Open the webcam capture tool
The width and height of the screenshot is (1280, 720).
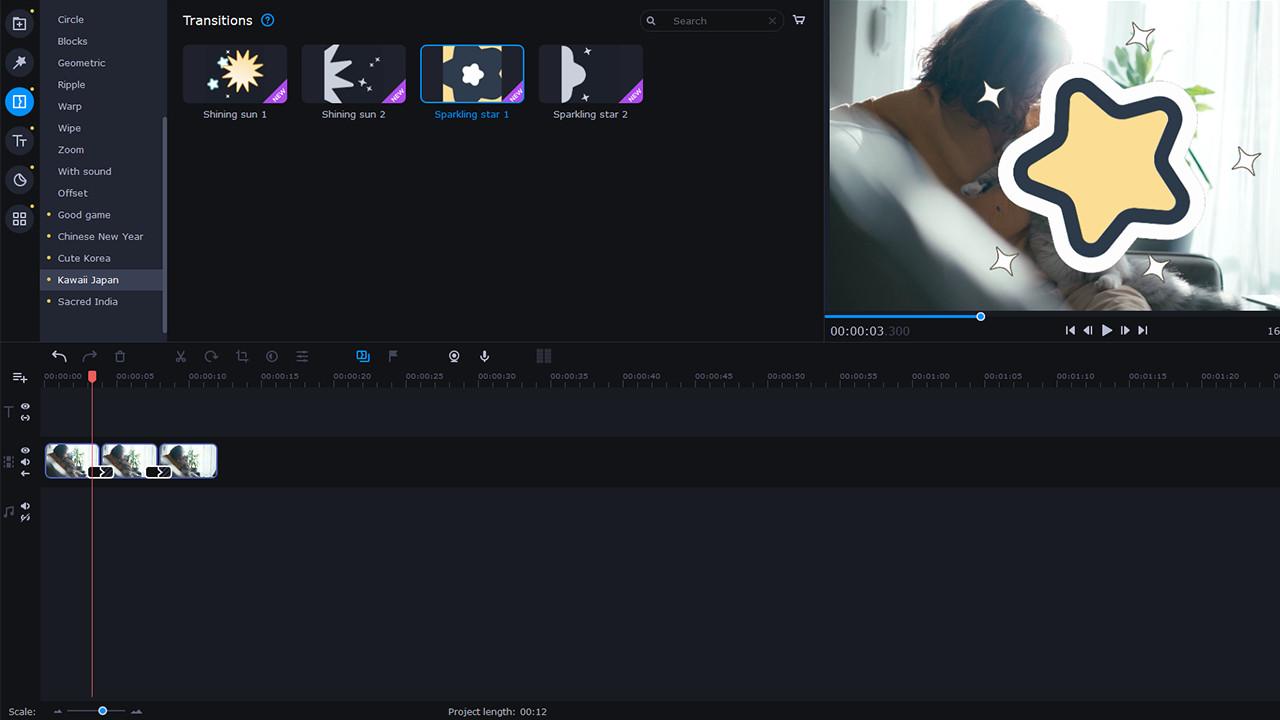click(454, 356)
